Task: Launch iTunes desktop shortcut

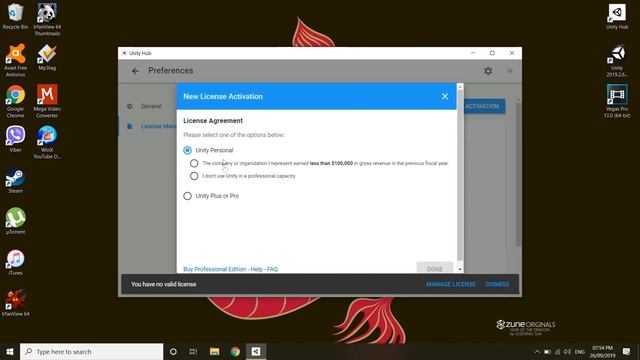Action: [16, 262]
